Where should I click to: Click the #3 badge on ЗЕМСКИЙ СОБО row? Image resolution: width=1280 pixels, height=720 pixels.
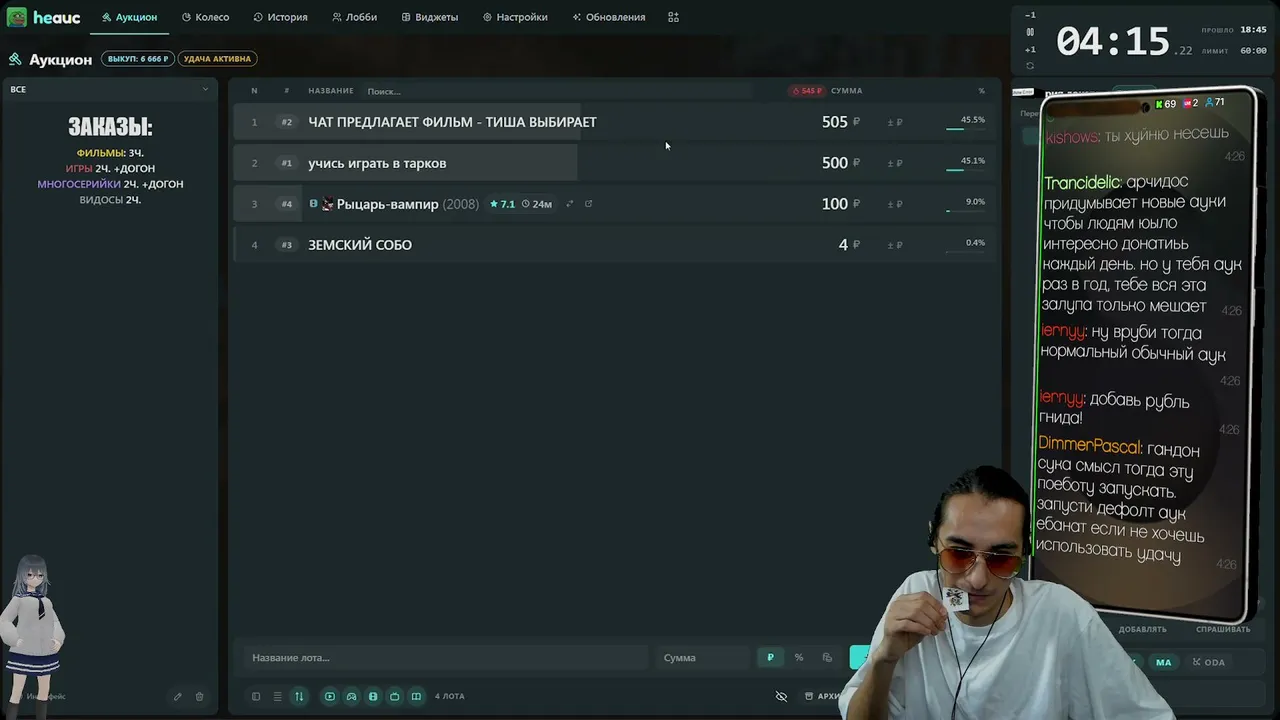point(287,245)
